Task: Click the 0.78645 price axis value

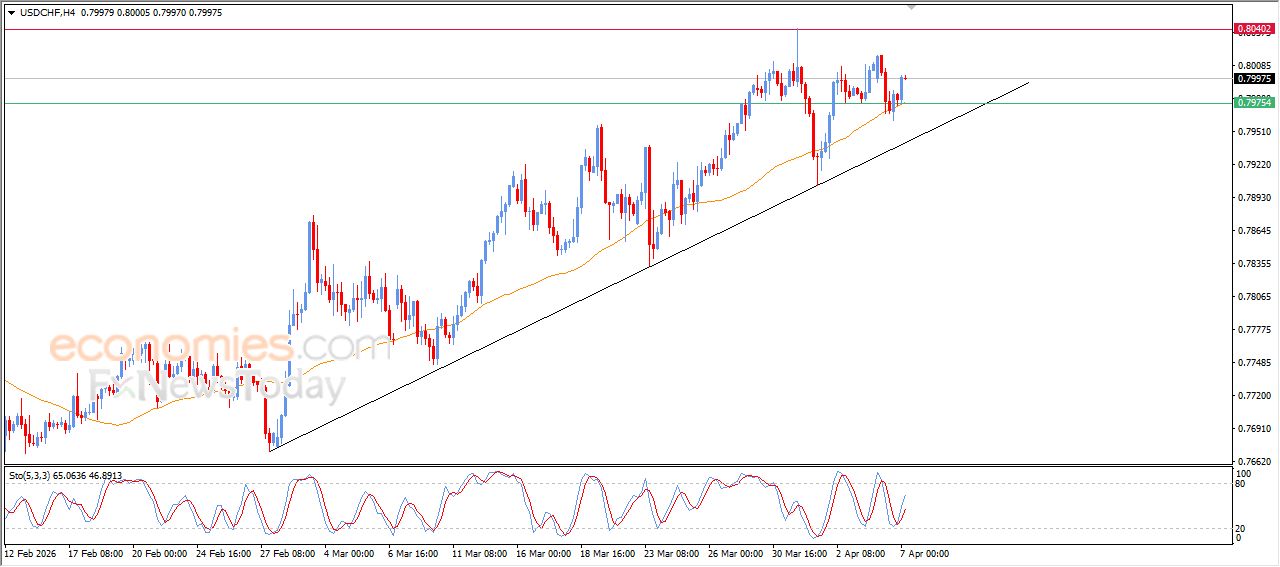Action: click(1254, 230)
